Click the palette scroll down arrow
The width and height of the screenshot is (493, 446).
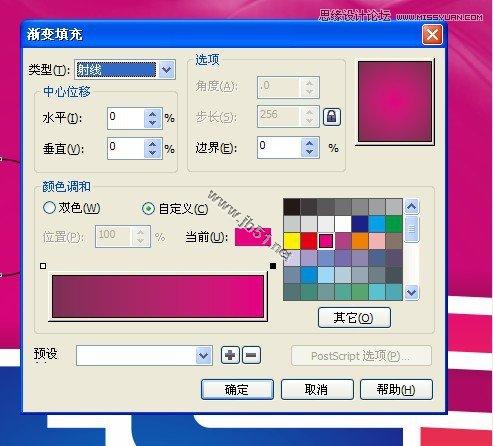click(412, 292)
